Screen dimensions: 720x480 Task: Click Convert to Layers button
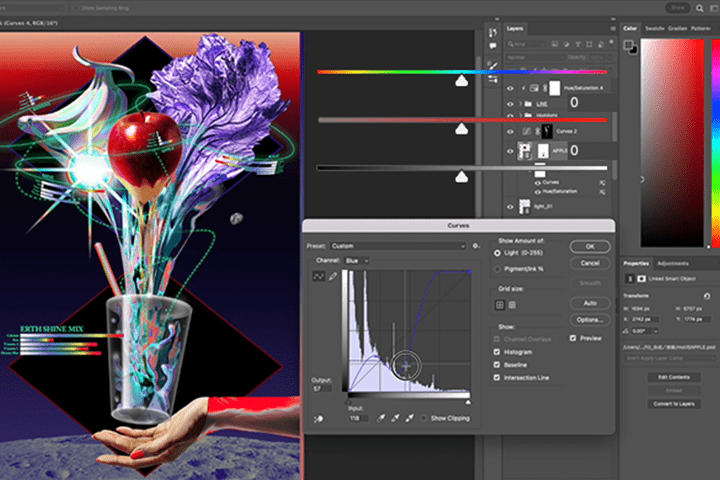click(674, 404)
